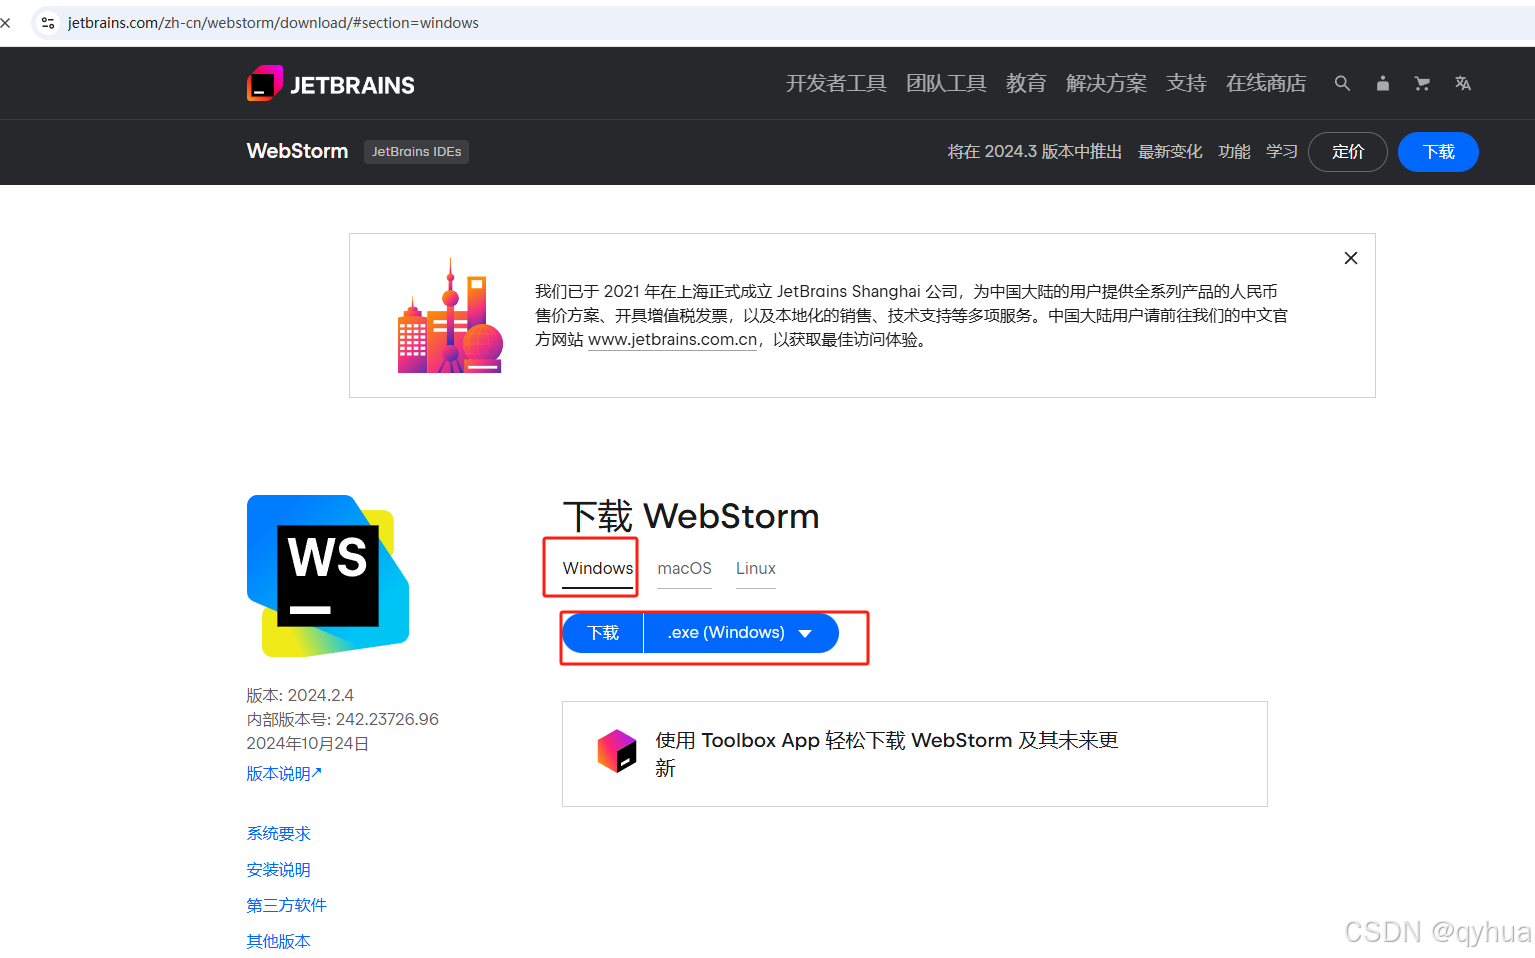Click the site info icon in address bar

coord(48,22)
